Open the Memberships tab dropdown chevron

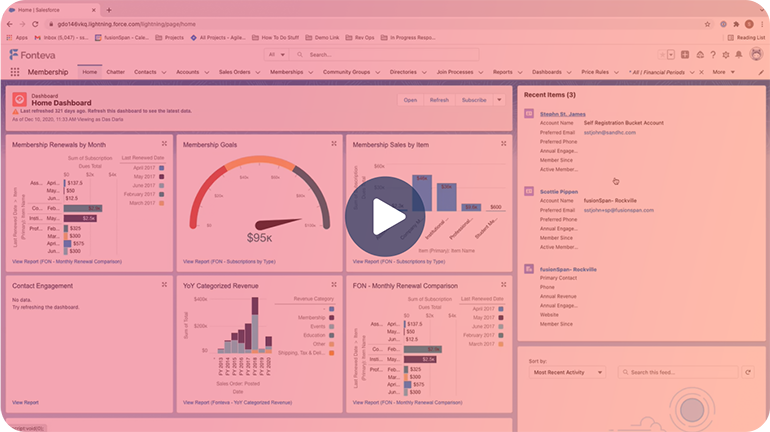tap(310, 72)
